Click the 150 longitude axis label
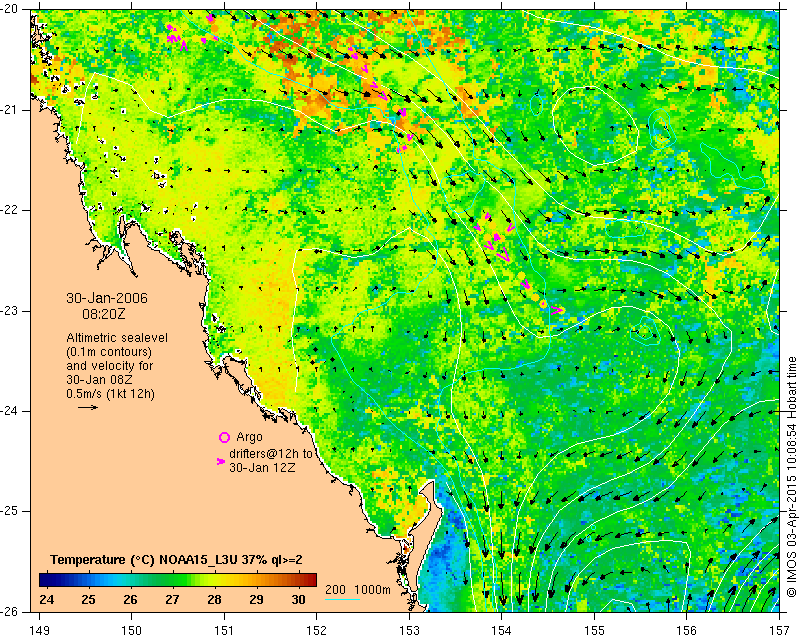The width and height of the screenshot is (800, 640). coord(132,631)
